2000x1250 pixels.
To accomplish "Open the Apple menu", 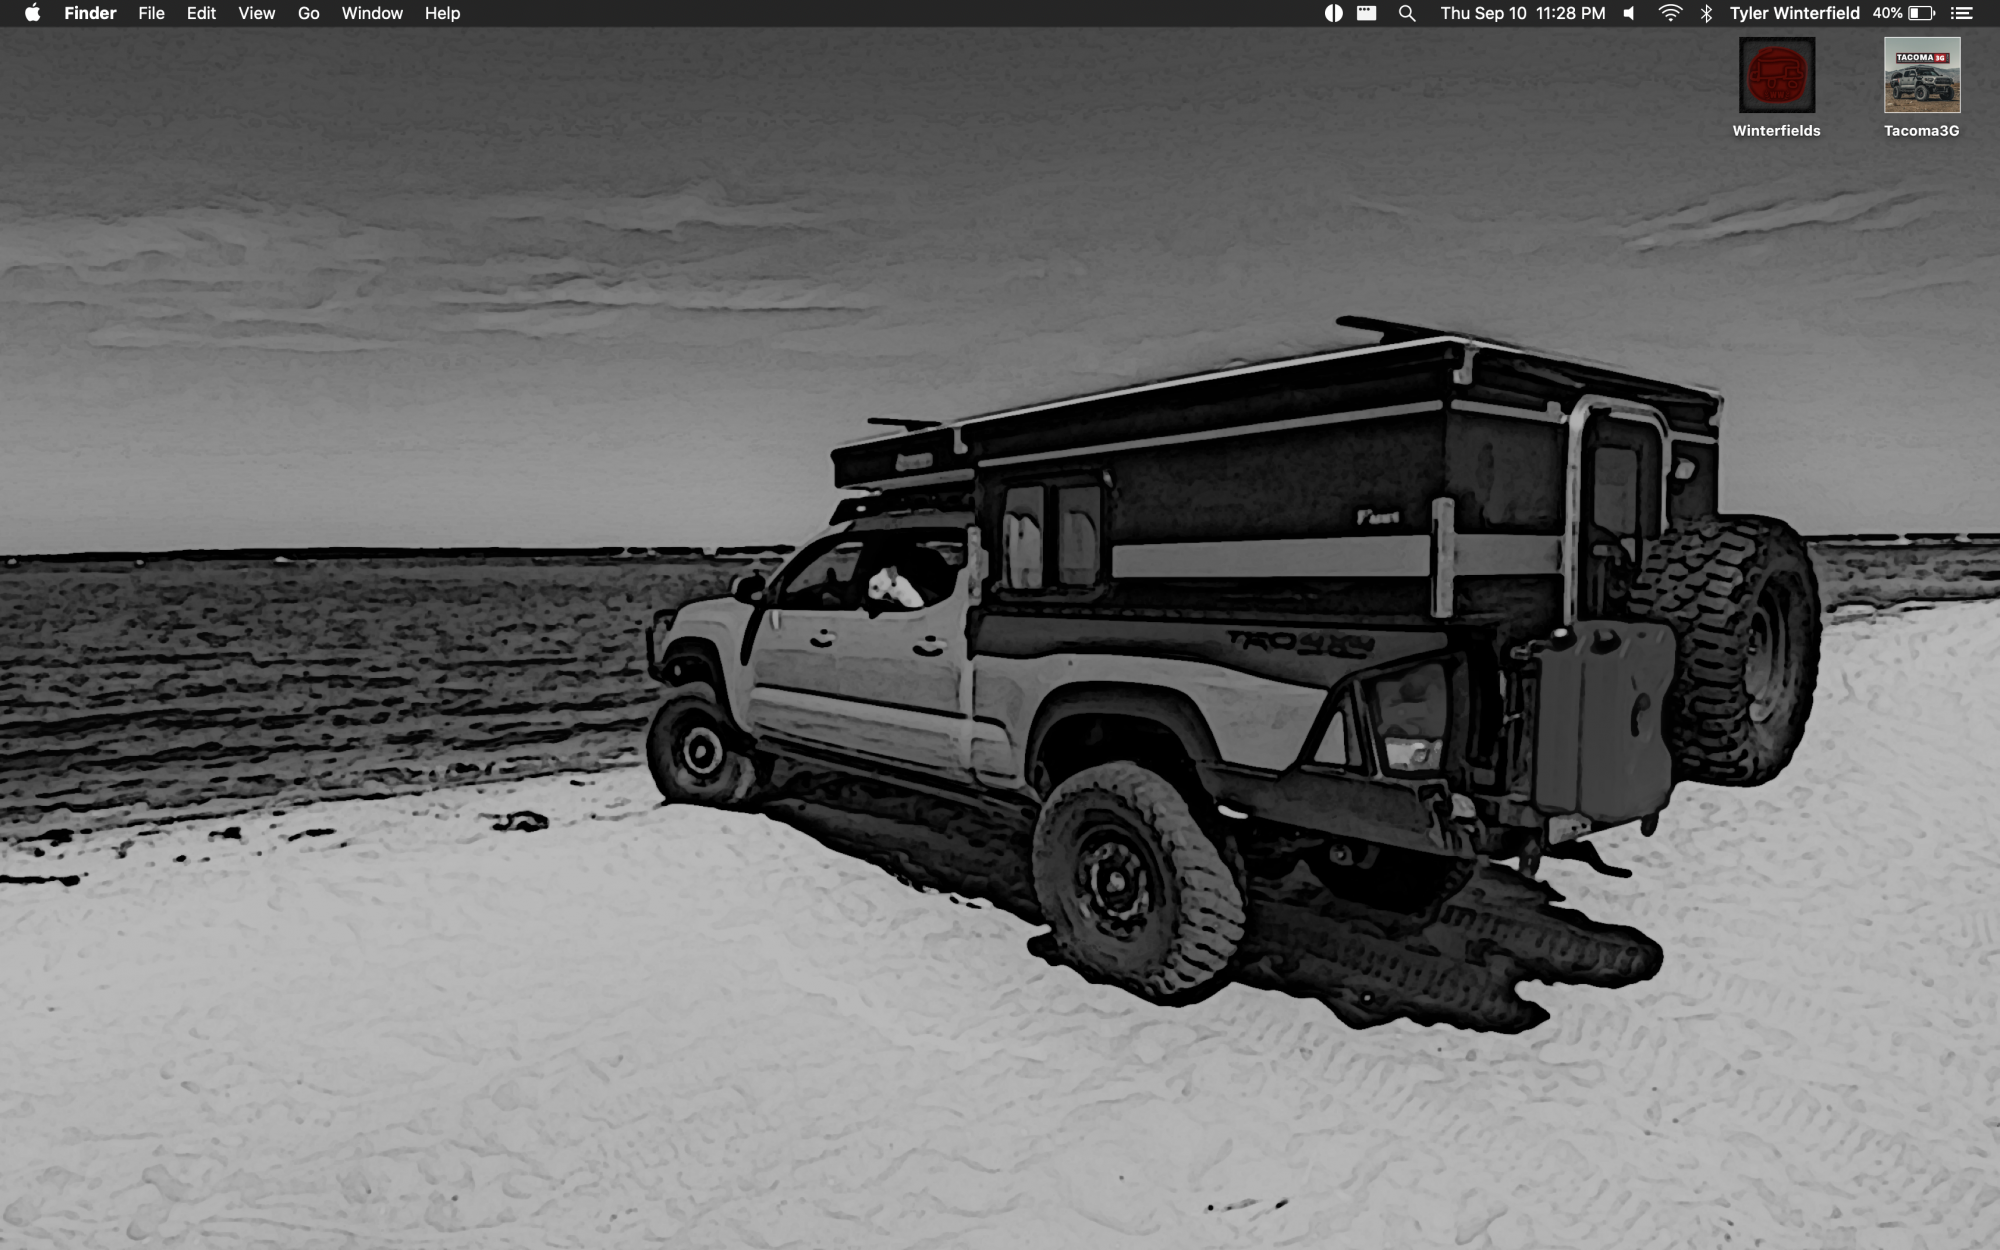I will tap(32, 13).
